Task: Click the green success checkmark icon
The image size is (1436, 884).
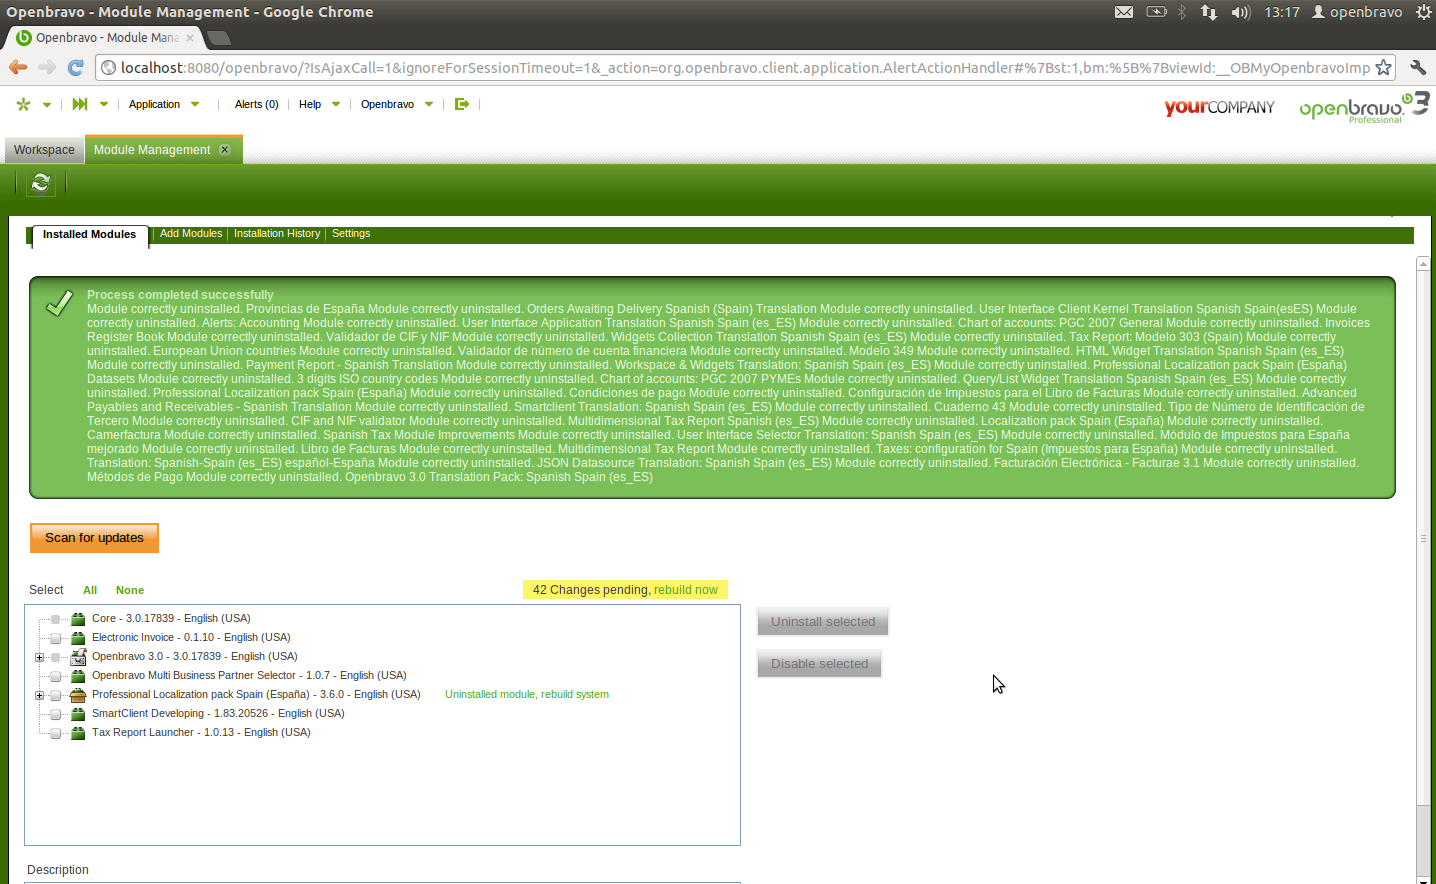Action: coord(60,303)
